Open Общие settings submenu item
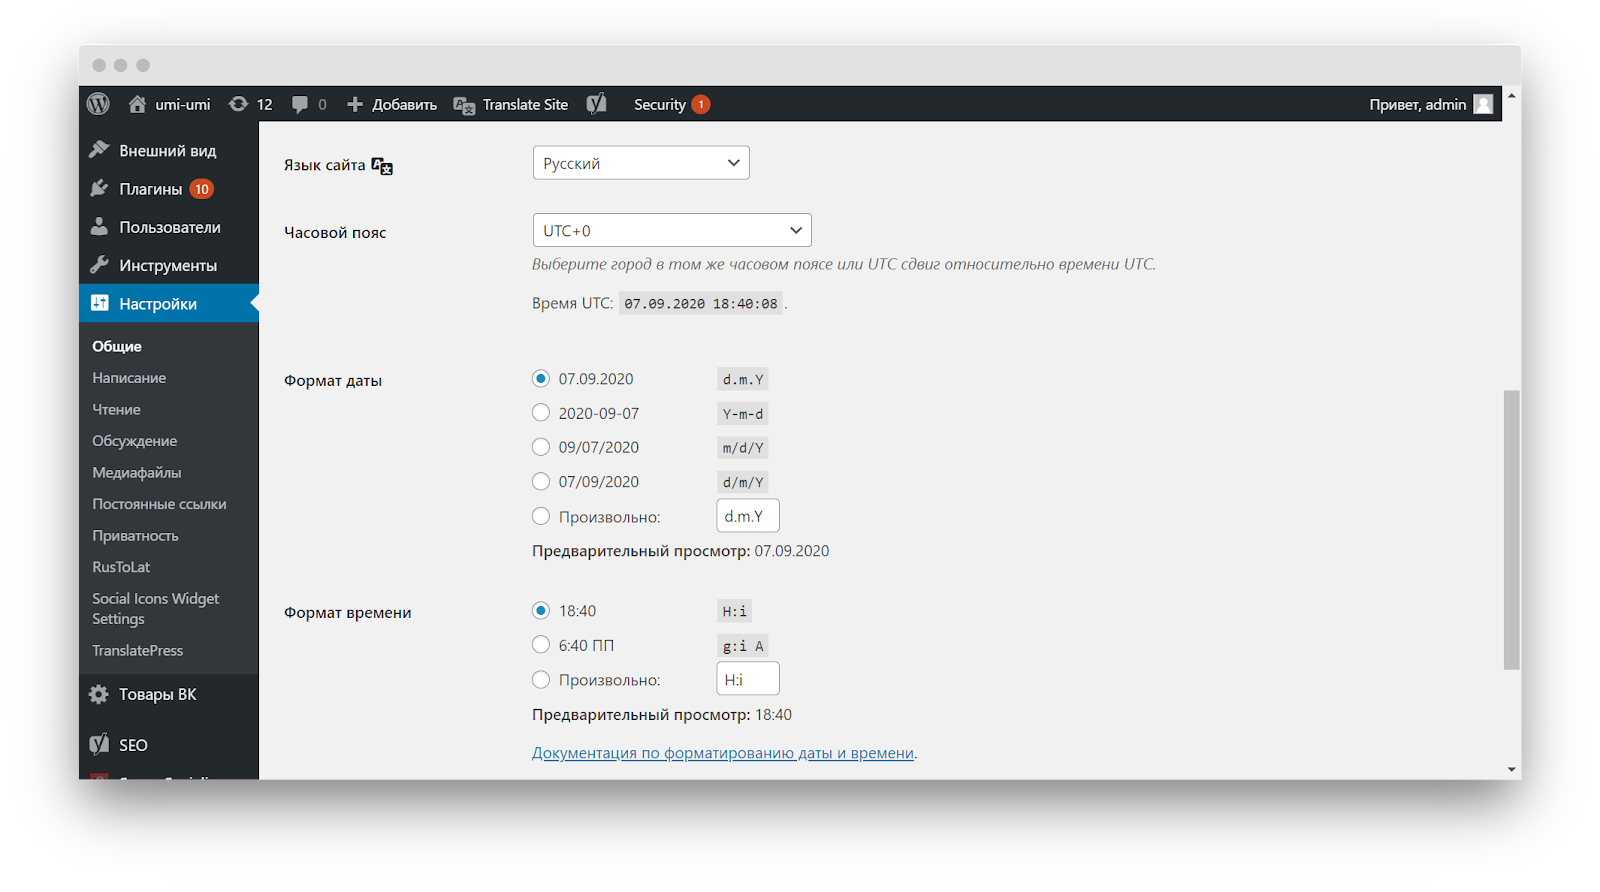Screen dimensions: 1600x892 pos(117,346)
